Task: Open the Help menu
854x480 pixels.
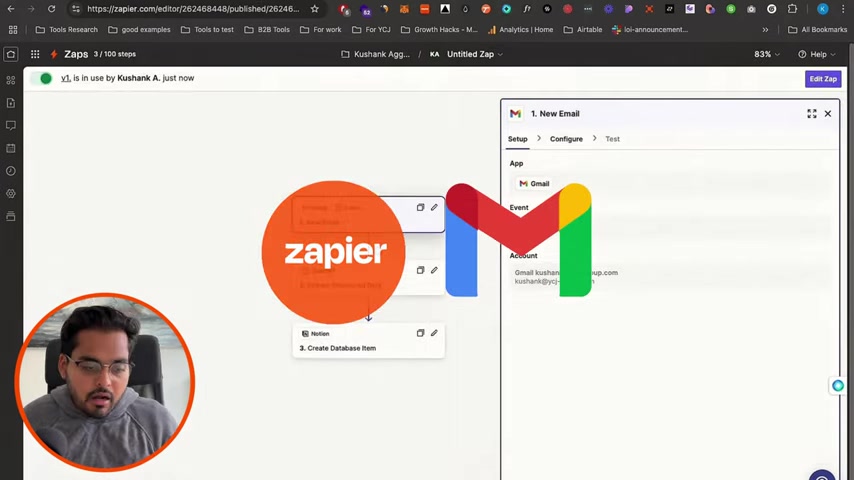Action: (x=816, y=54)
